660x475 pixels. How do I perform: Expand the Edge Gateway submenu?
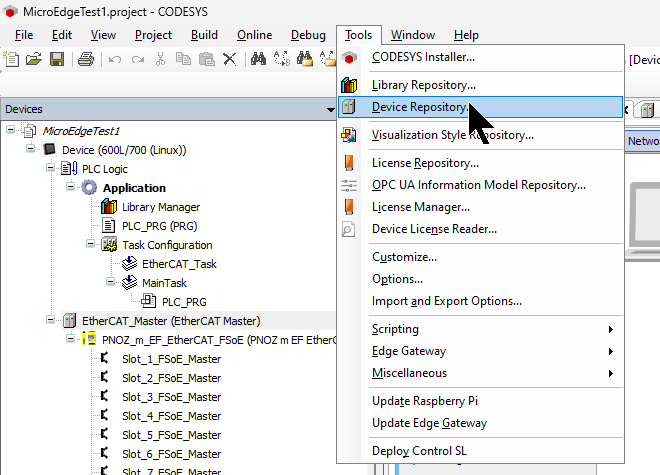coord(611,351)
